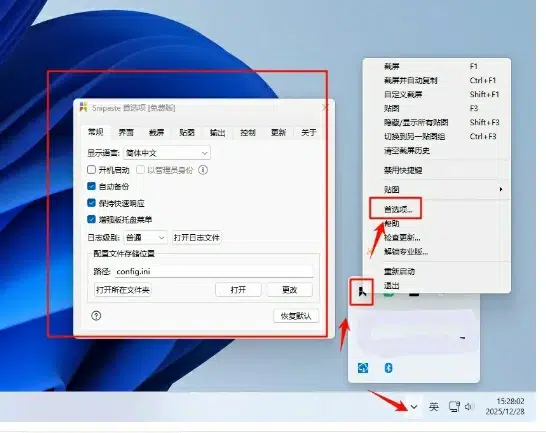Click the 打开 button for the config file
546x433 pixels.
click(x=239, y=290)
